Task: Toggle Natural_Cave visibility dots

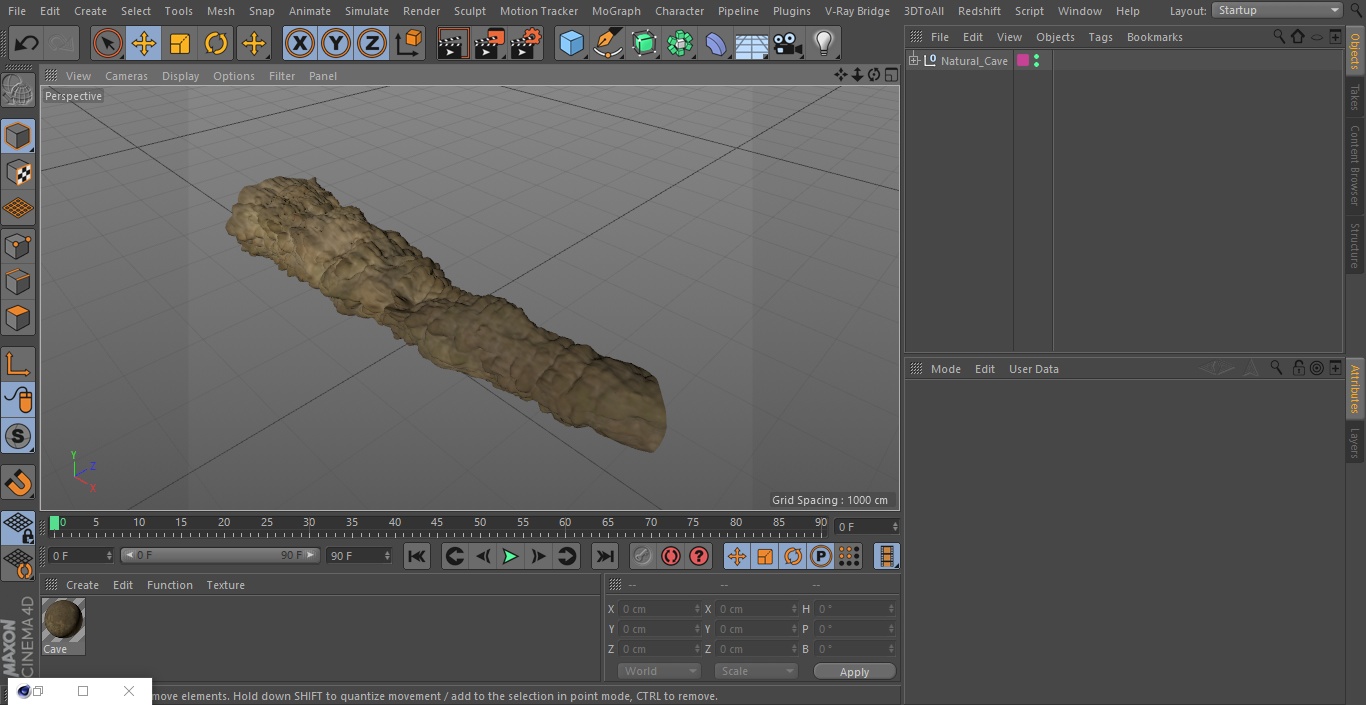Action: tap(1036, 61)
